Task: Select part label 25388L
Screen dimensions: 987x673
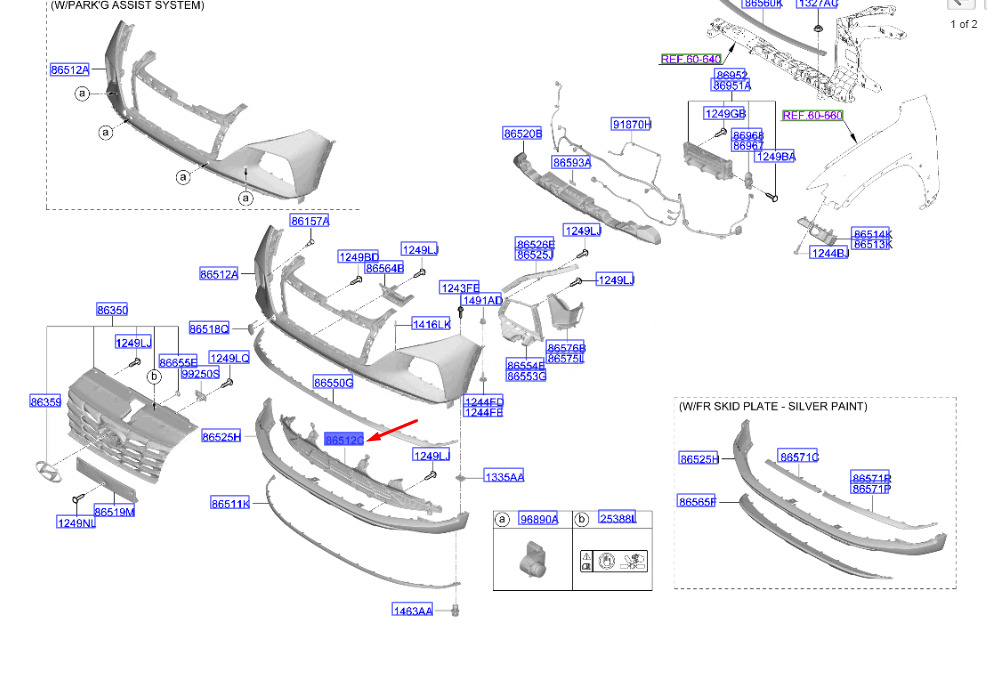Action: coord(618,518)
